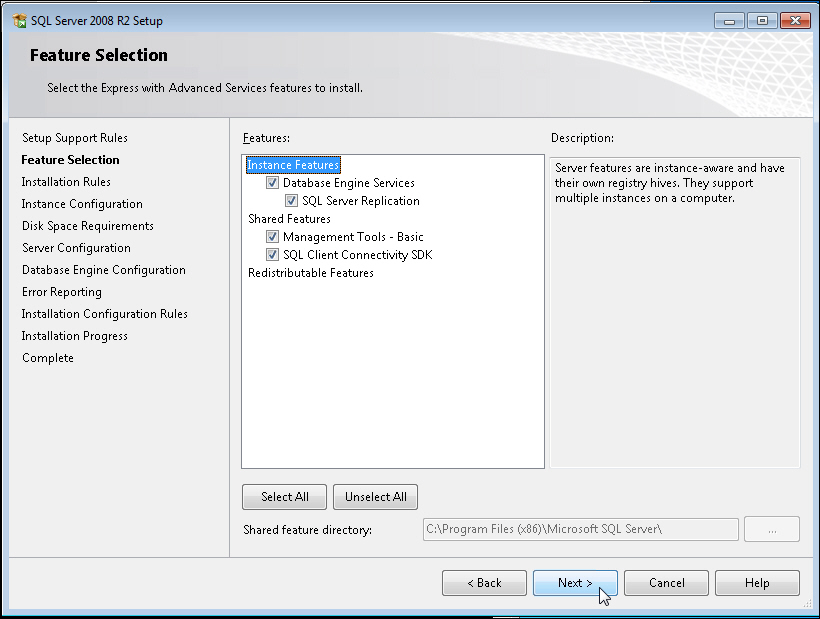Uncheck the SQL Server Replication checkbox
Image resolution: width=820 pixels, height=619 pixels.
click(x=291, y=201)
